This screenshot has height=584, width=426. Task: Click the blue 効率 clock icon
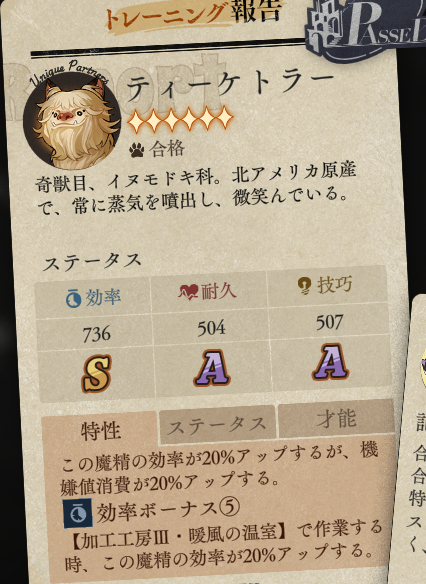tap(73, 299)
